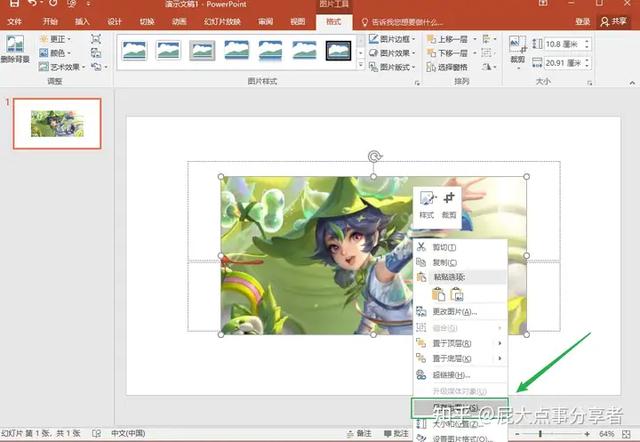Click the Sign in (登录) link

coord(582,22)
